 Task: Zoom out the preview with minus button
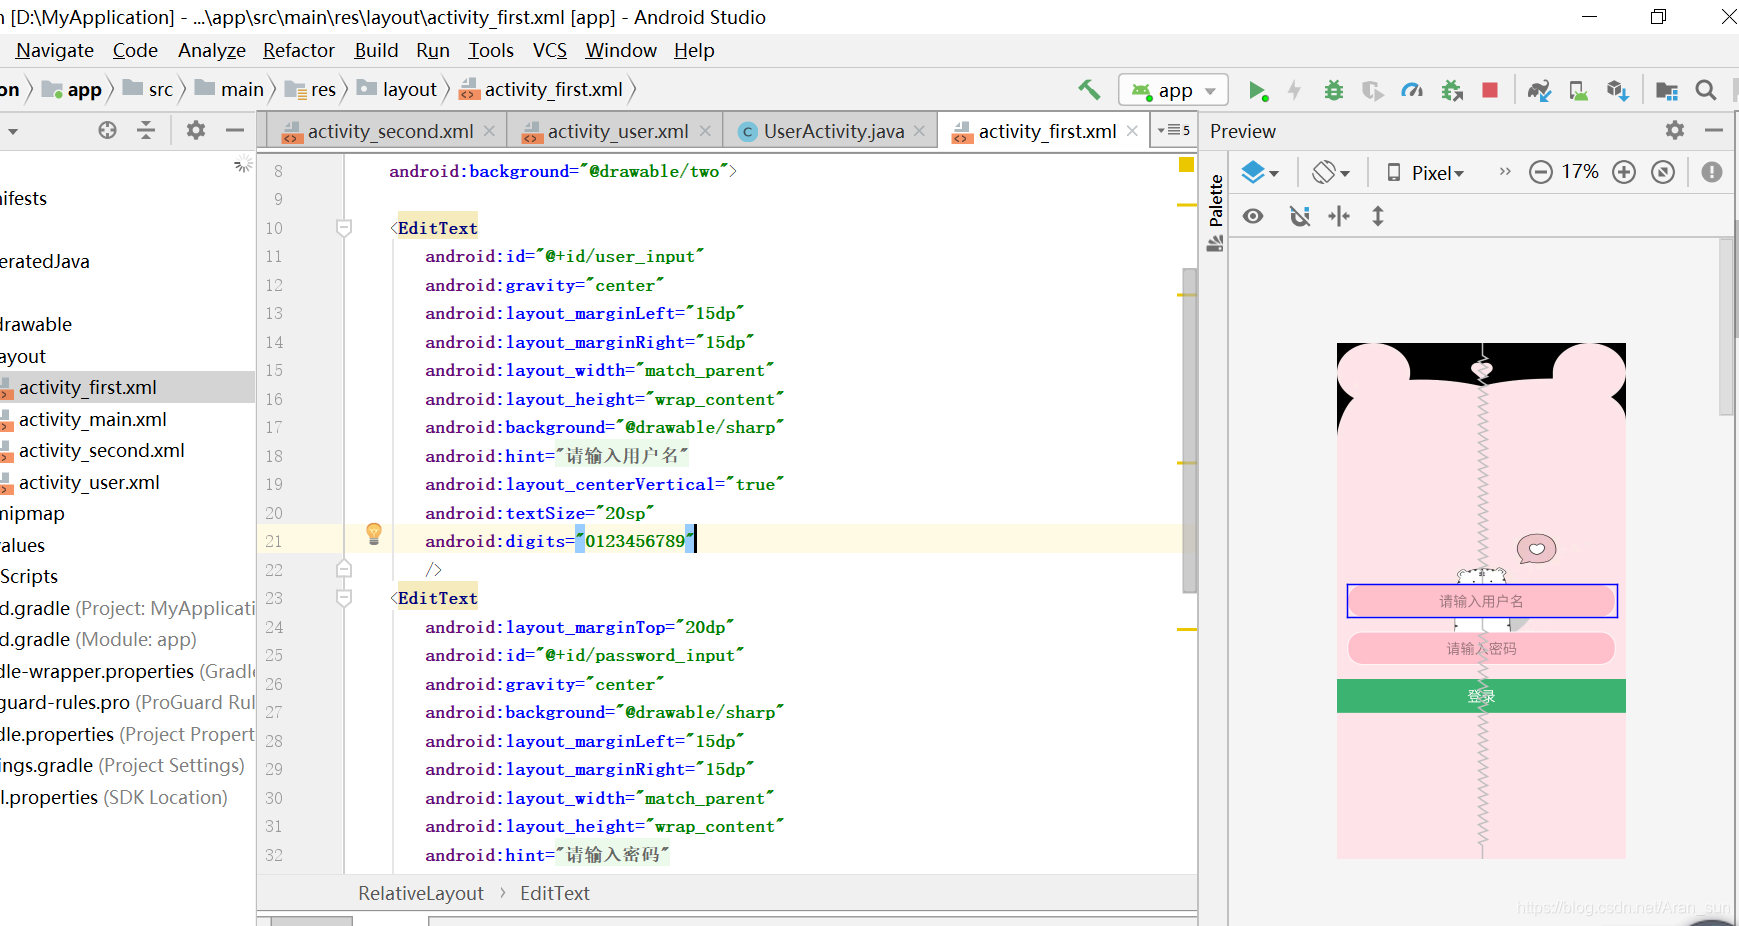1541,172
